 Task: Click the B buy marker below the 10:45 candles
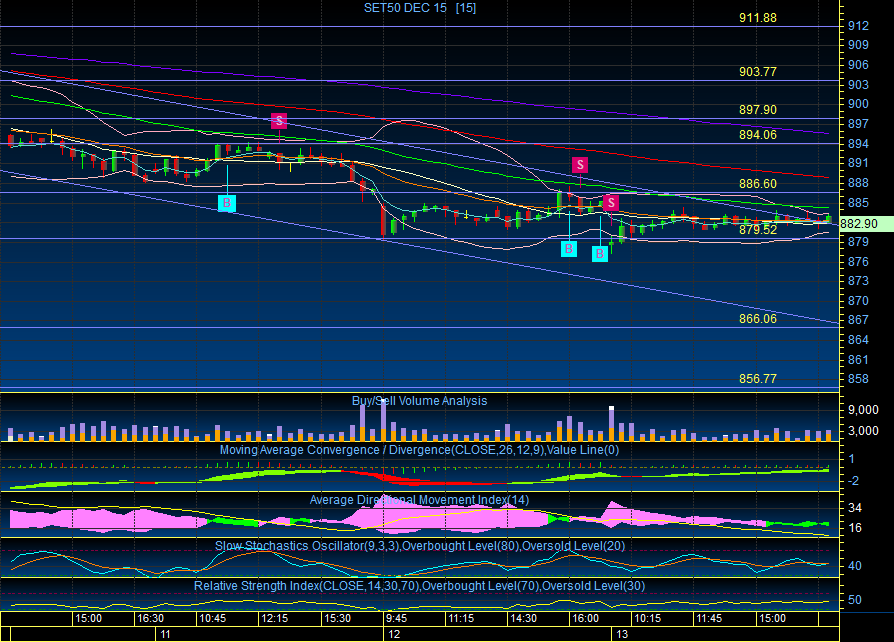[227, 203]
